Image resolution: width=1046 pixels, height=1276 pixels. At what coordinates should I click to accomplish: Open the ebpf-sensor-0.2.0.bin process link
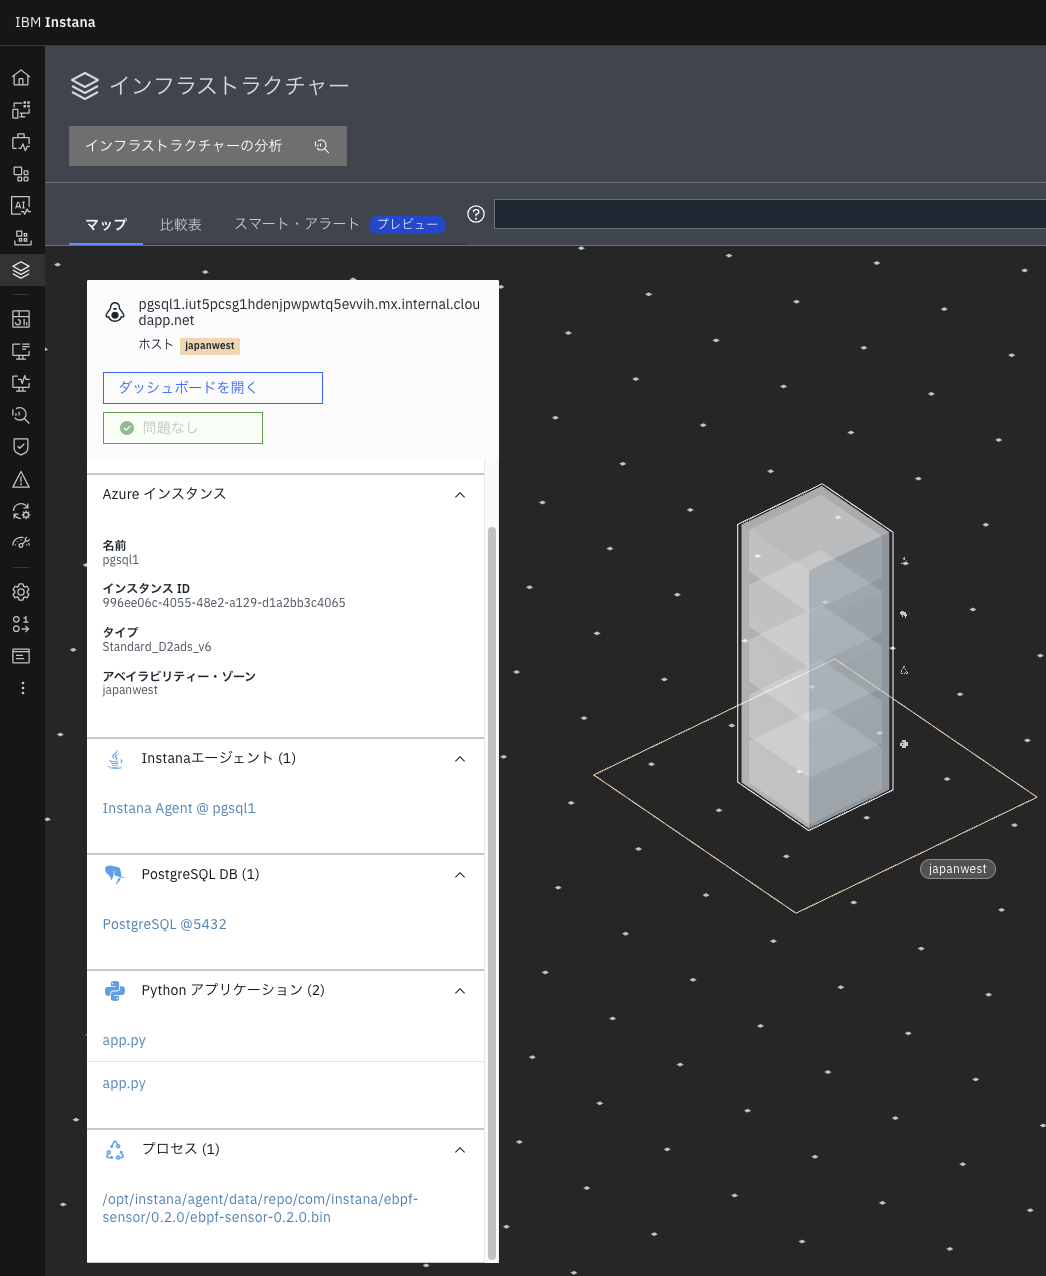click(x=260, y=1208)
